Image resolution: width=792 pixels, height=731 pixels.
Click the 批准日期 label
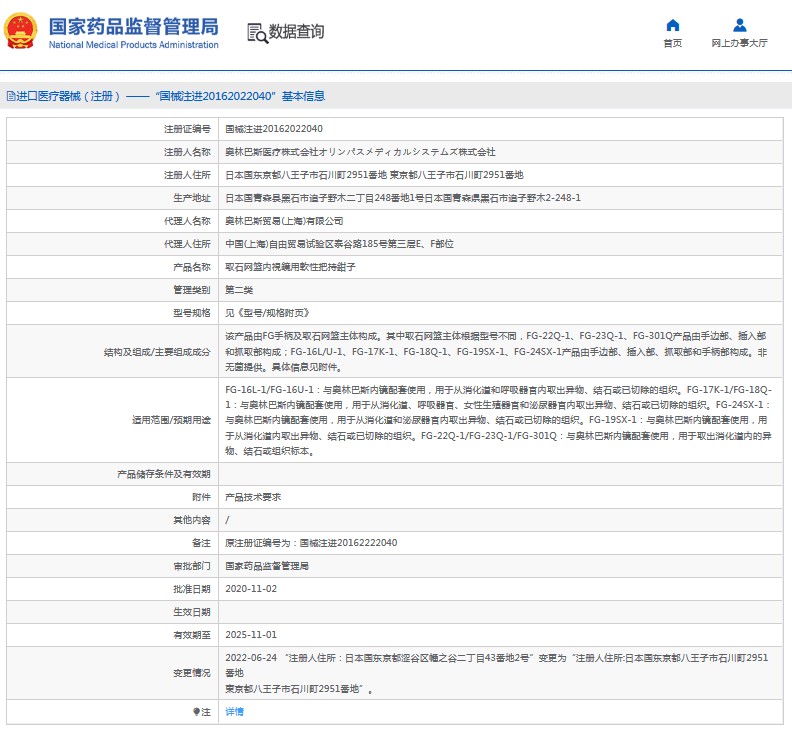[192, 589]
